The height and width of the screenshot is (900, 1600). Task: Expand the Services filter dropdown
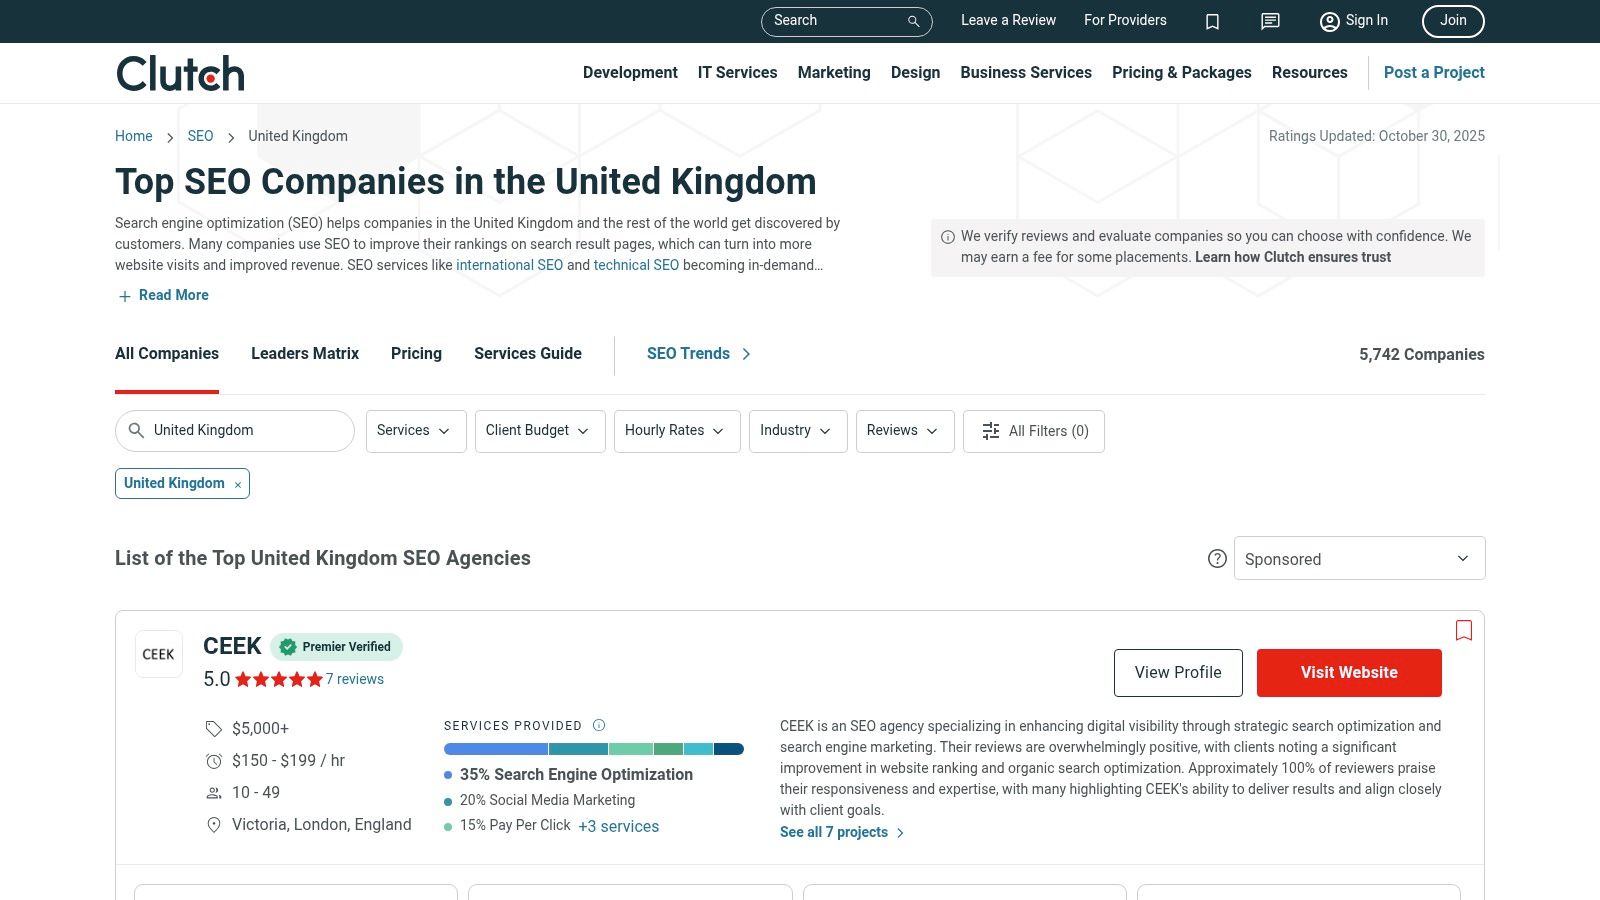coord(415,431)
